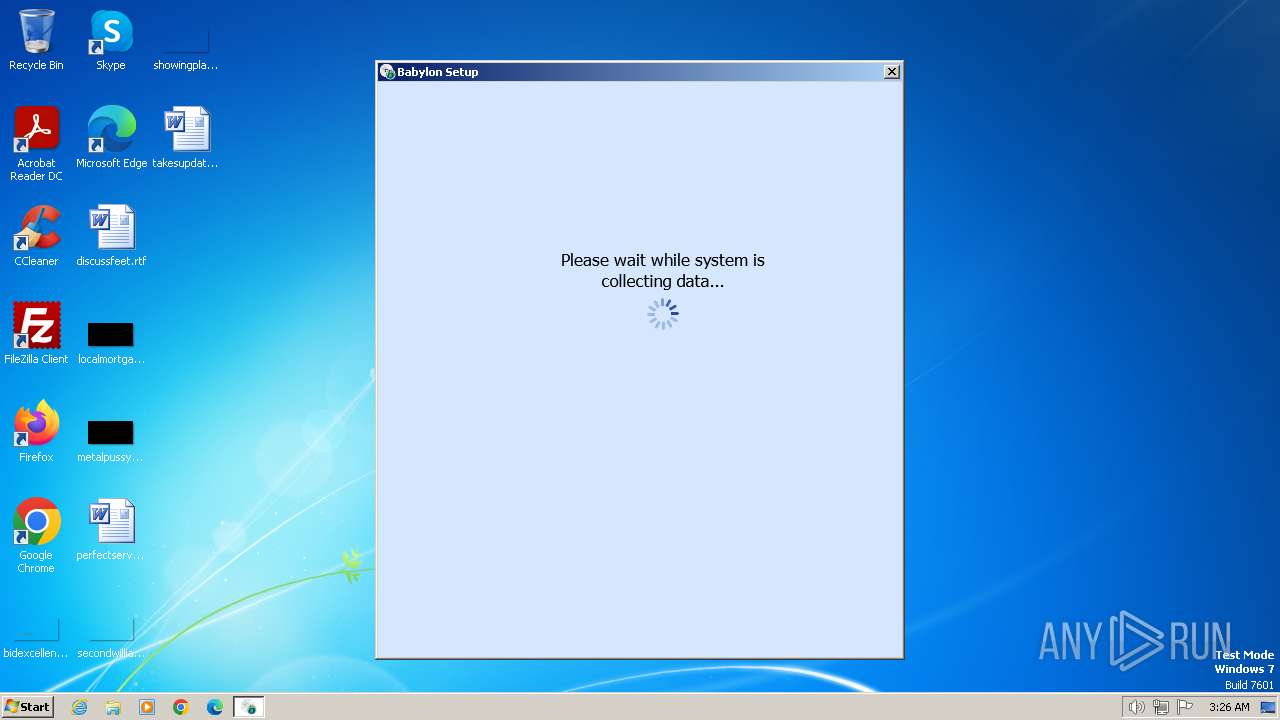This screenshot has width=1280, height=720.
Task: Click the volume speaker tray icon
Action: click(1136, 707)
